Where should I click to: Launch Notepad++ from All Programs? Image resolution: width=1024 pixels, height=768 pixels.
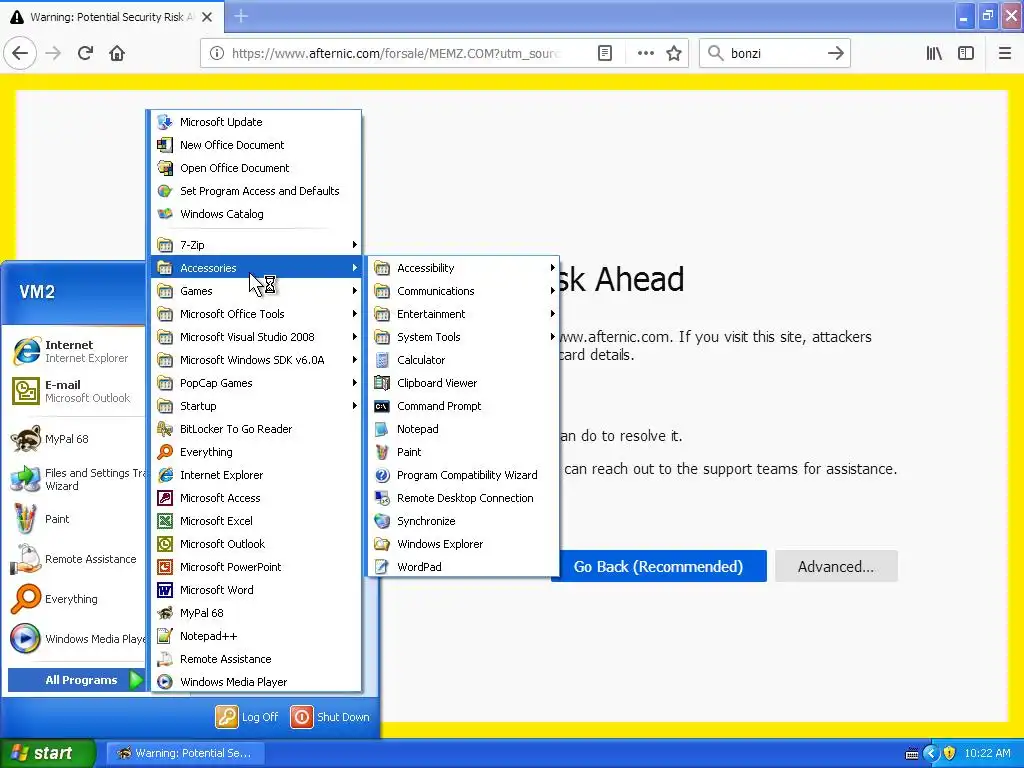(256, 636)
